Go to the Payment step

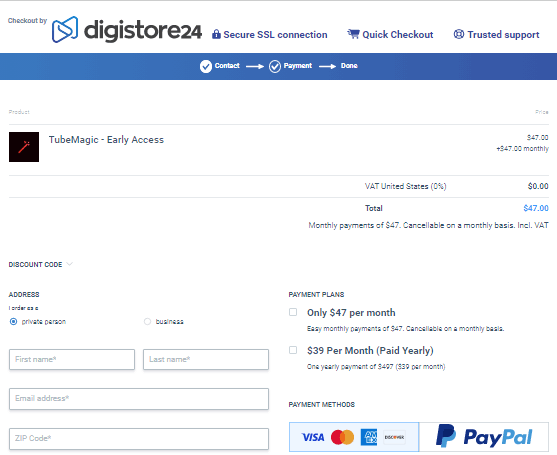click(298, 66)
